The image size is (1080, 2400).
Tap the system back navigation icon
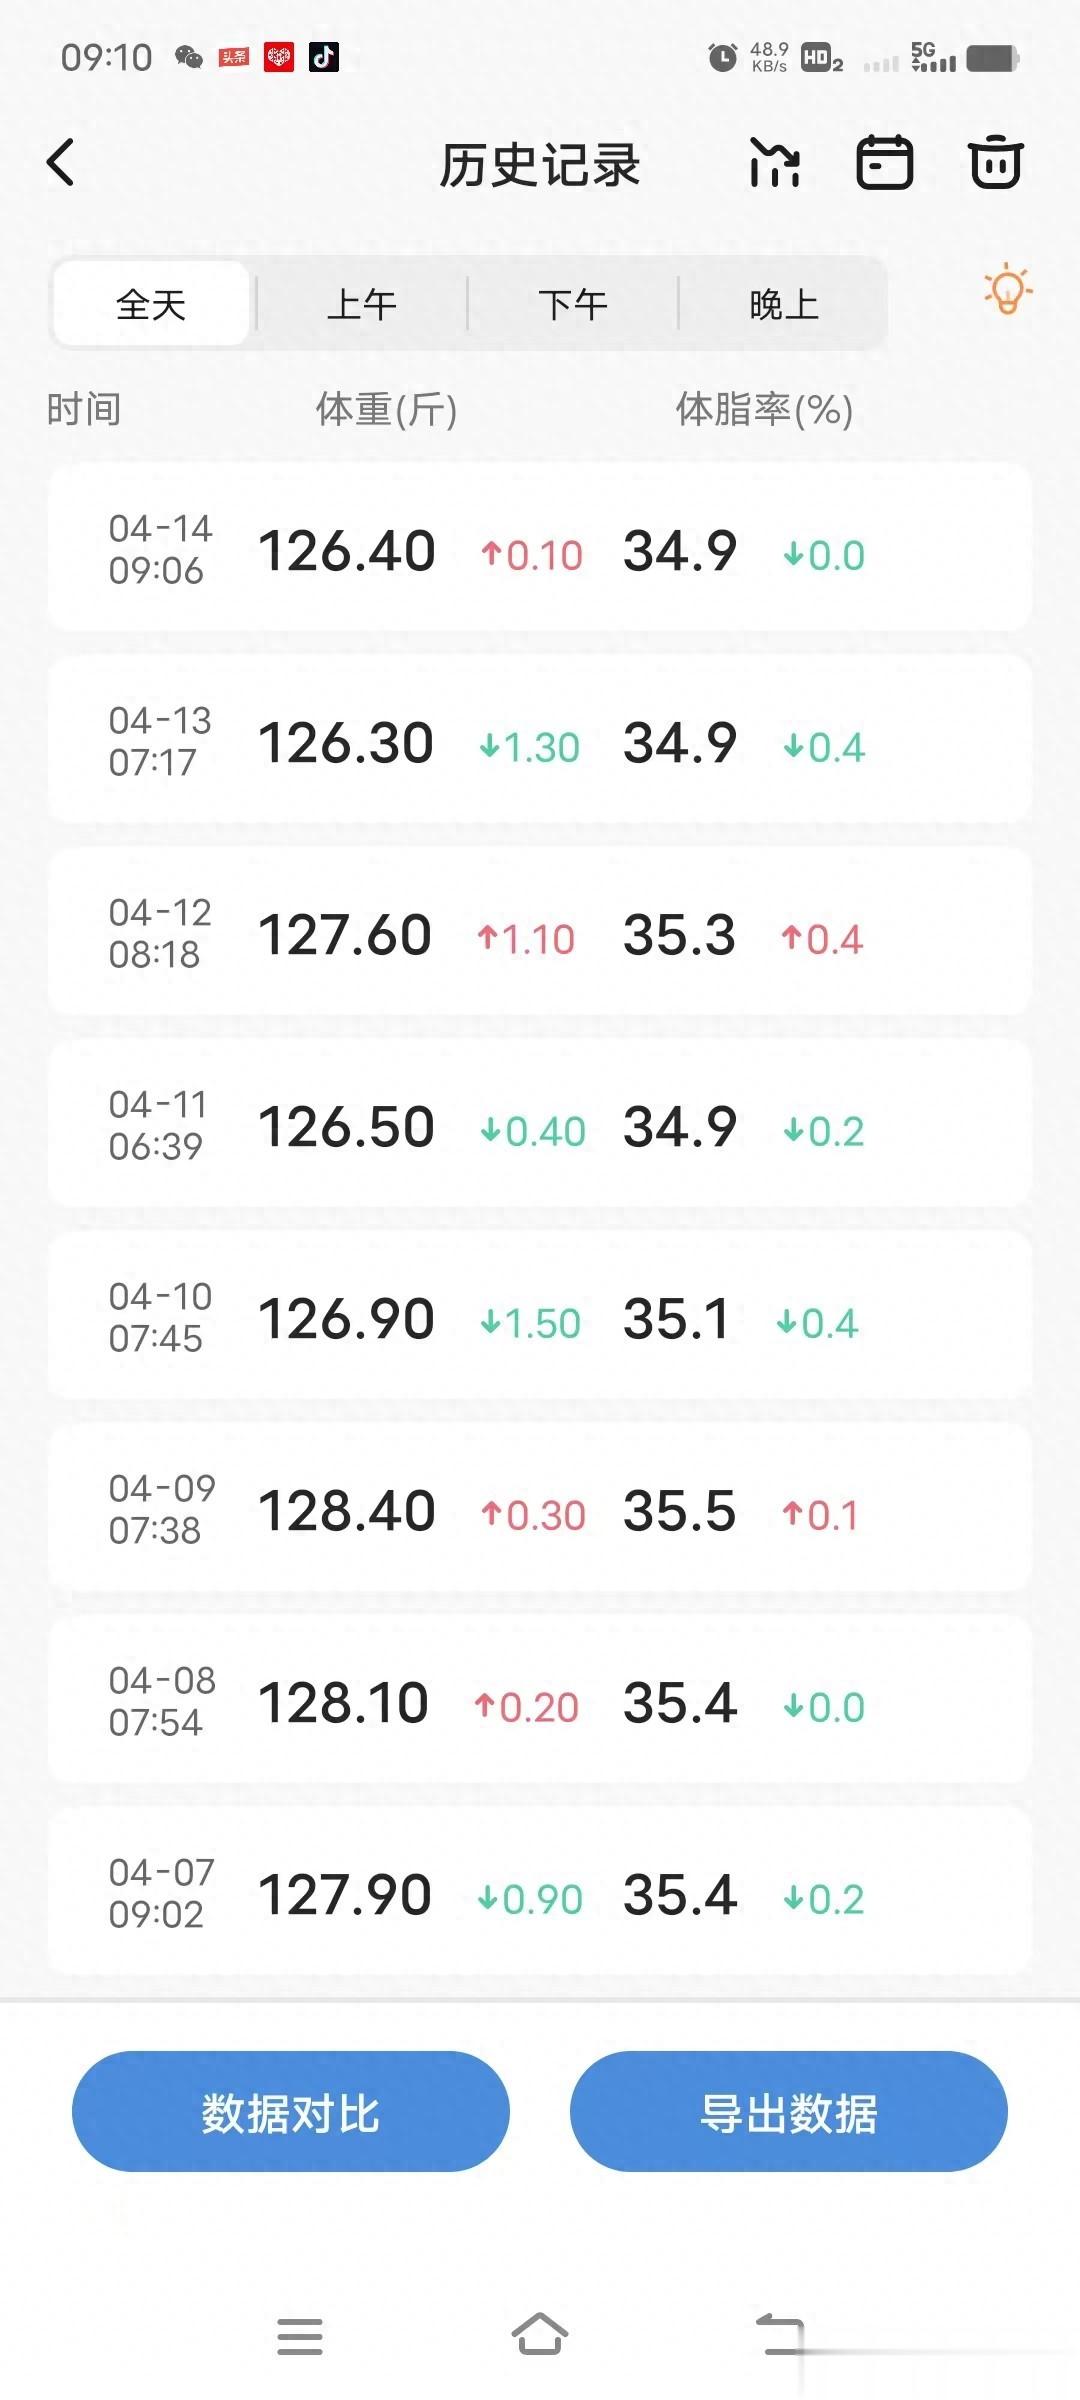(x=780, y=2334)
